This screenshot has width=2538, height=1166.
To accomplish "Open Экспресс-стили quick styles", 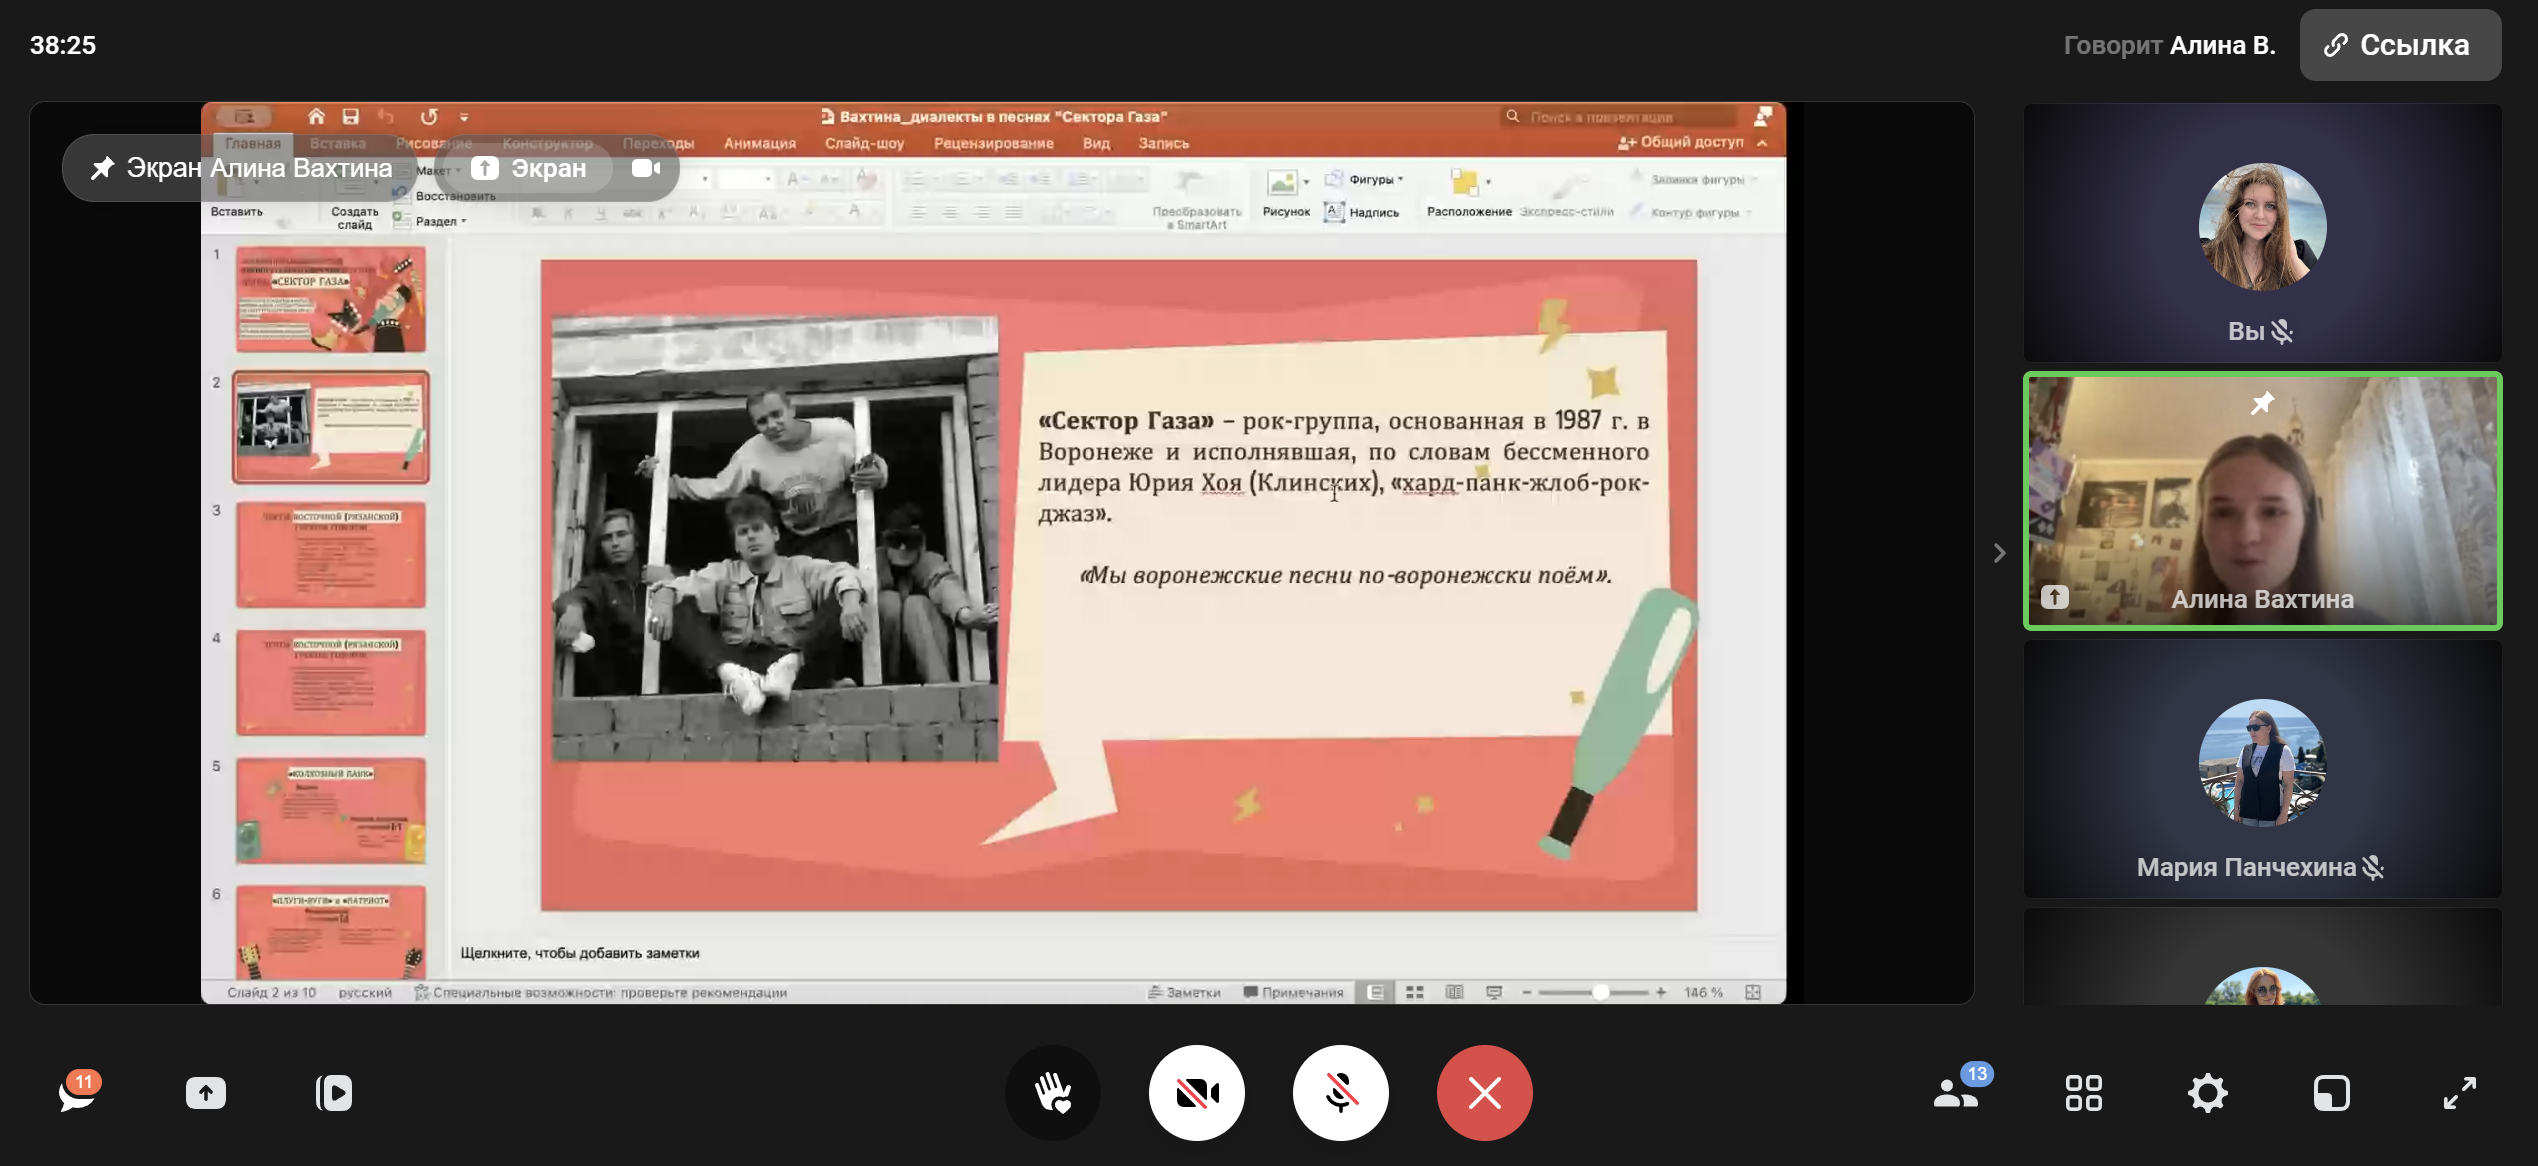I will (x=1566, y=196).
